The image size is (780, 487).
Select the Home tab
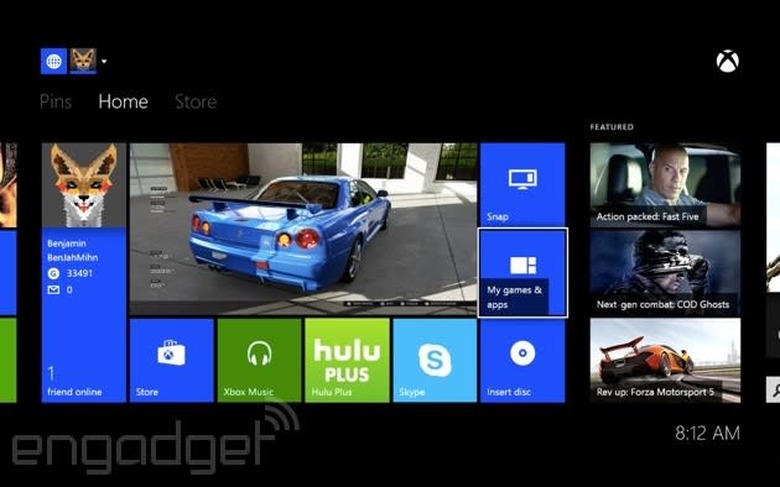click(x=123, y=101)
